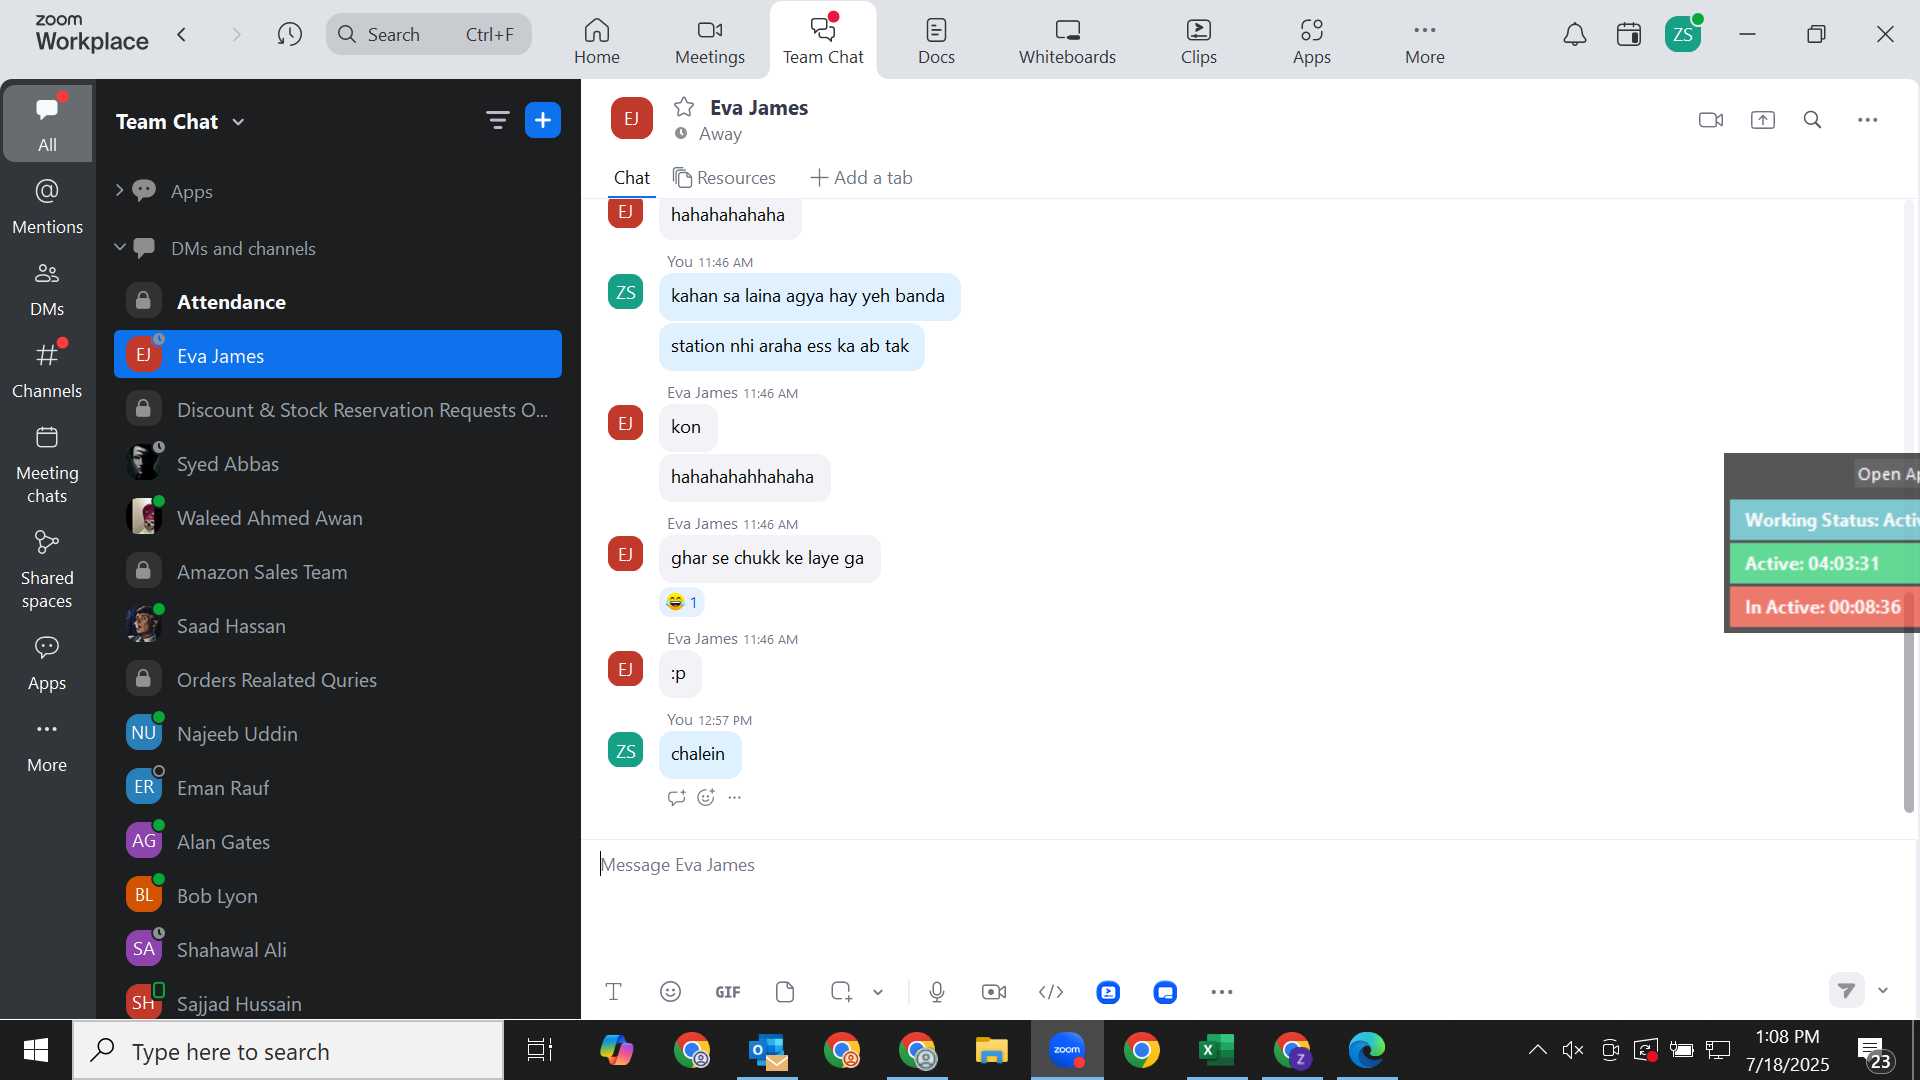Image resolution: width=1920 pixels, height=1080 pixels.
Task: Add reaction to the chalein message
Action: (706, 797)
